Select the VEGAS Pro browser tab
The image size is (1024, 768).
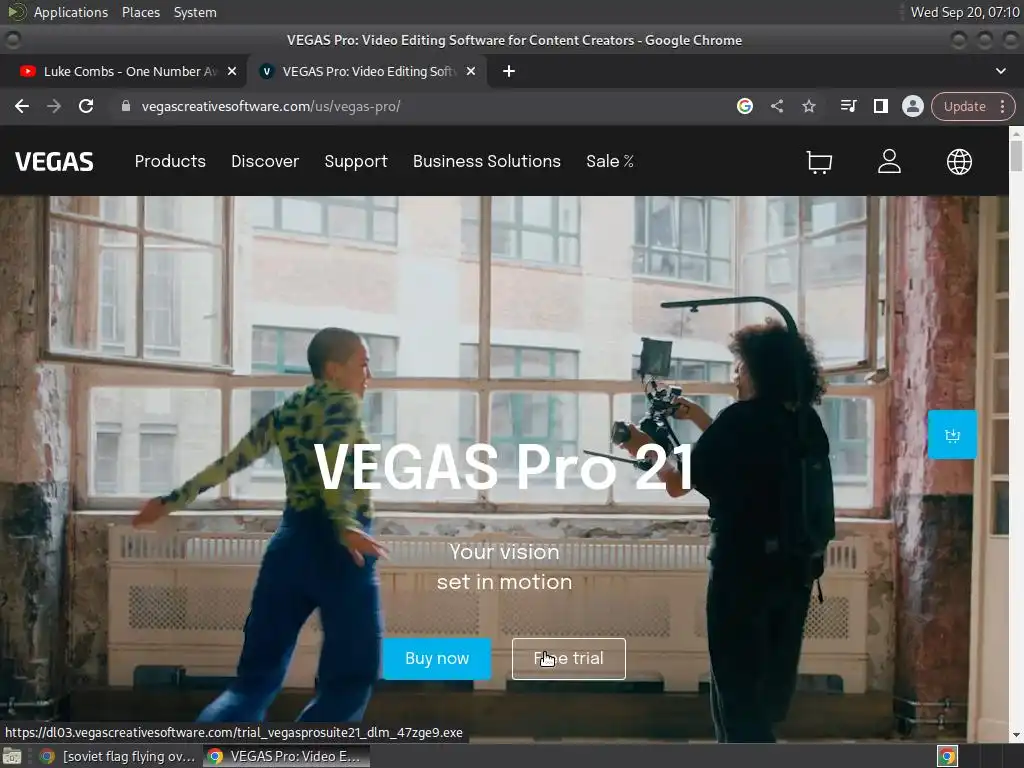(366, 71)
